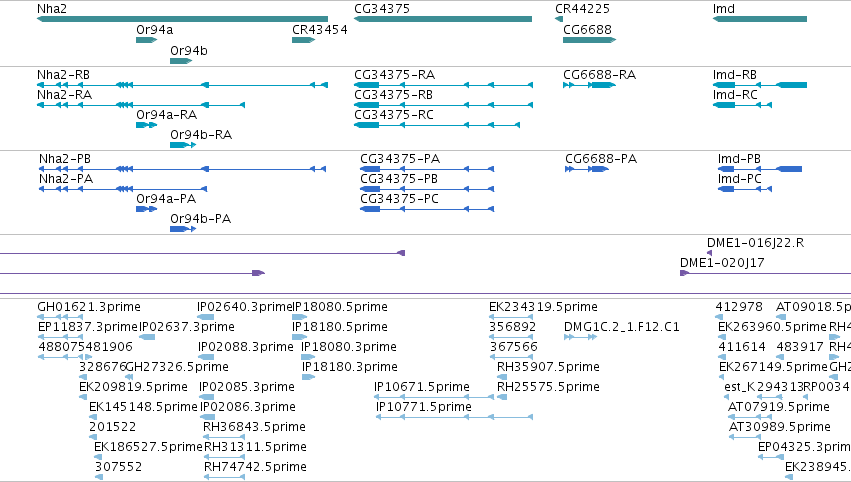851x482 pixels.
Task: Click the Imd-PB protein label
Action: click(740, 159)
